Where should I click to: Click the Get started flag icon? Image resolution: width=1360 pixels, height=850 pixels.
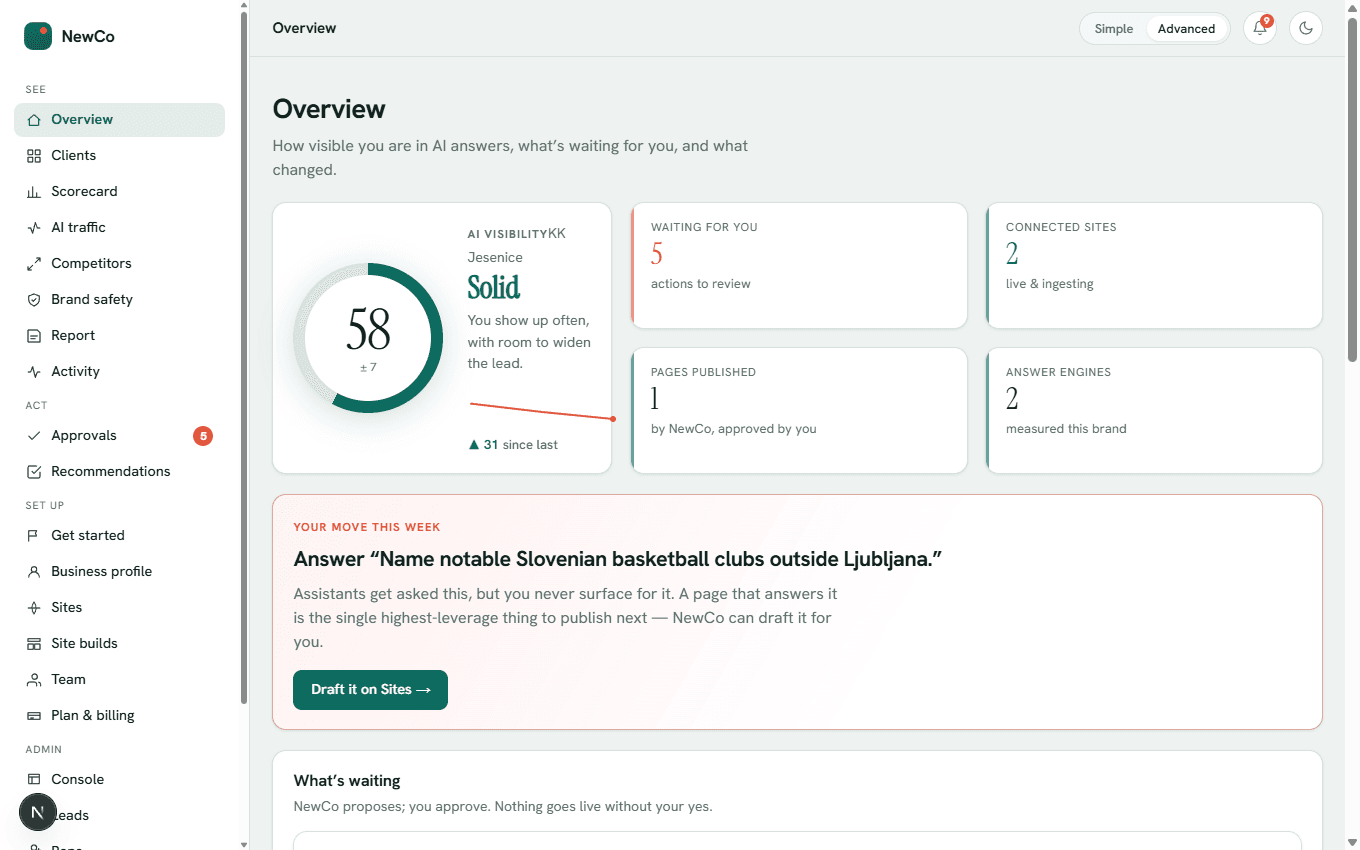34,536
